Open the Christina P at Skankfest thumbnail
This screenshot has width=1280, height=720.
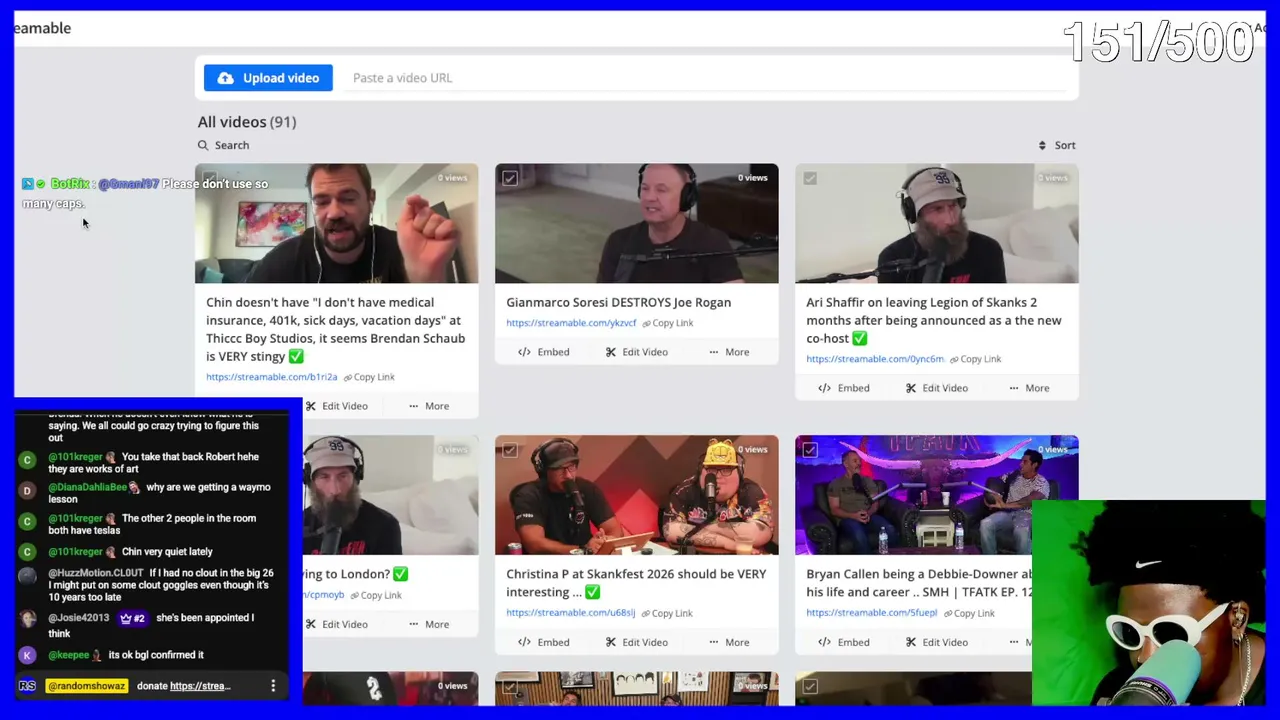pyautogui.click(x=636, y=495)
